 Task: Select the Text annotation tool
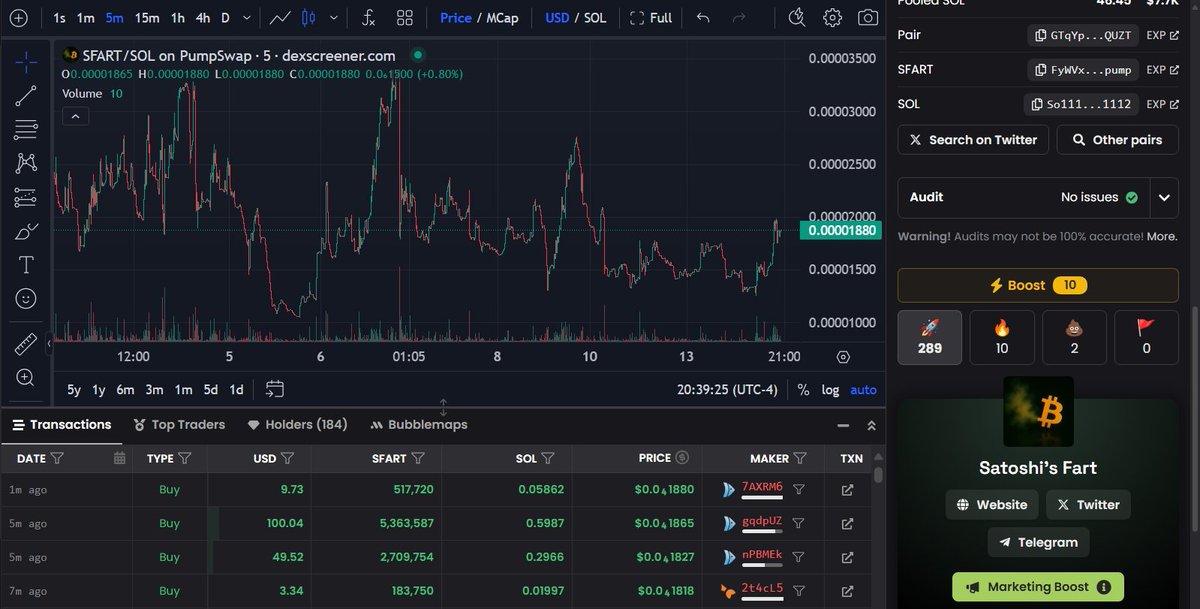pyautogui.click(x=25, y=264)
